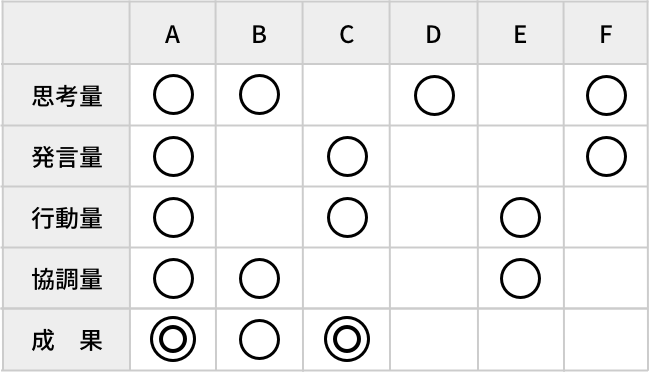The width and height of the screenshot is (649, 372).
Task: Click the empty 成果 cell under column E
Action: click(520, 340)
